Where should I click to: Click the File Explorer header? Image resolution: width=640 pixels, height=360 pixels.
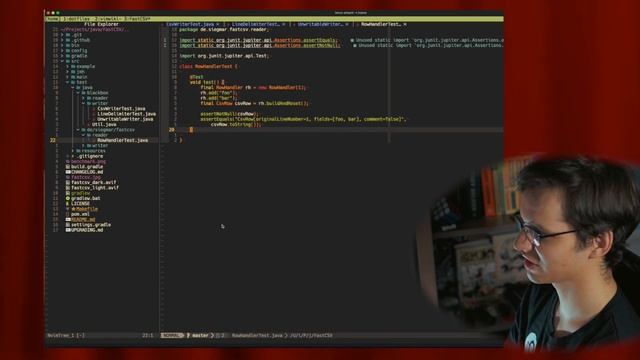(101, 24)
